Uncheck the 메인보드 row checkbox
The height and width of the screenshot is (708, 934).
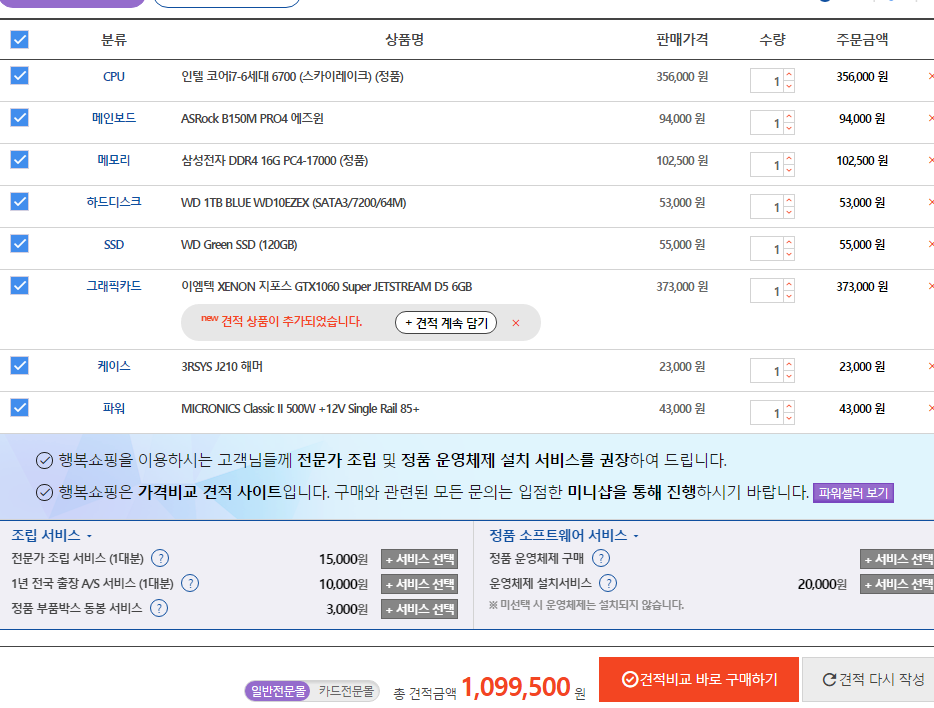(20, 118)
